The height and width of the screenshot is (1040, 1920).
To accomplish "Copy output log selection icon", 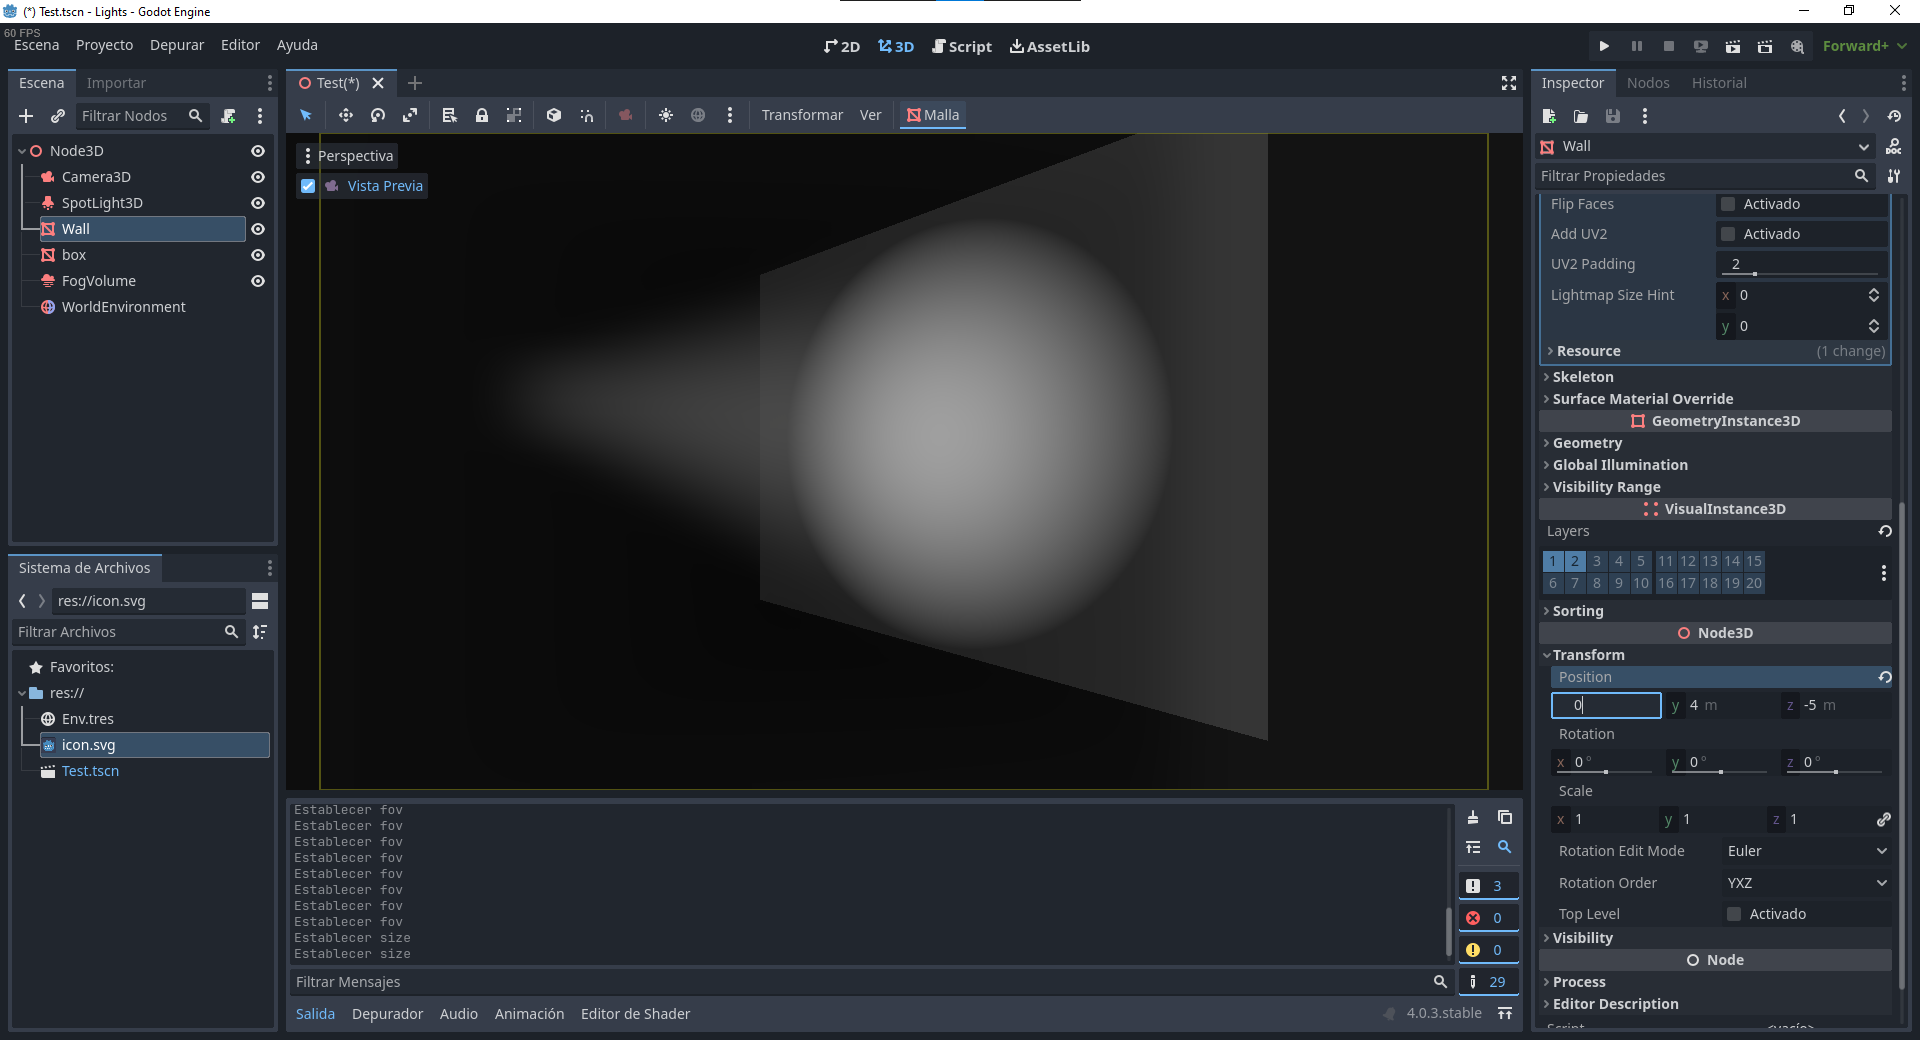I will [1505, 817].
